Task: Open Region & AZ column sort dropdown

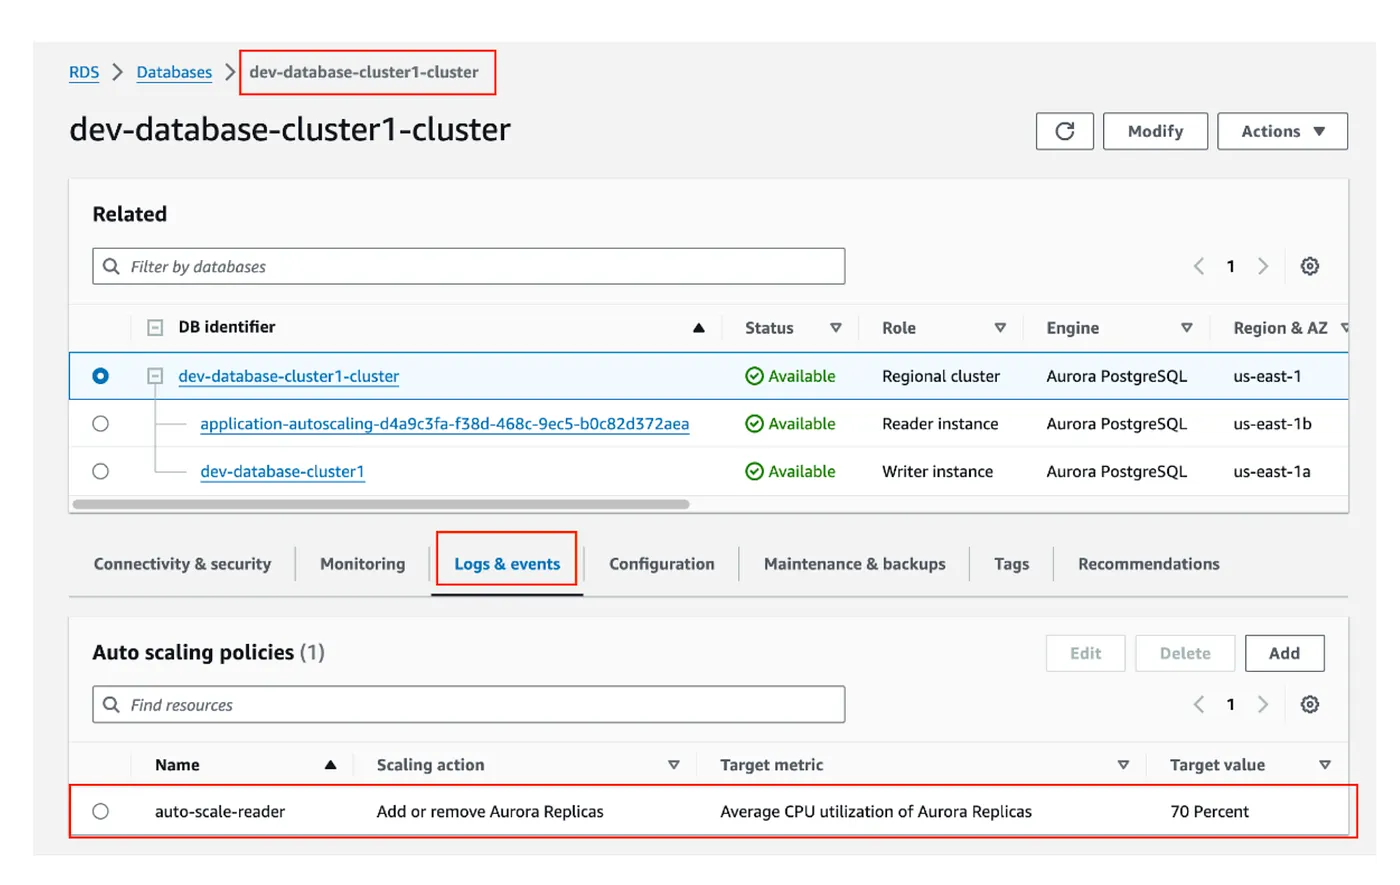Action: pos(1345,328)
